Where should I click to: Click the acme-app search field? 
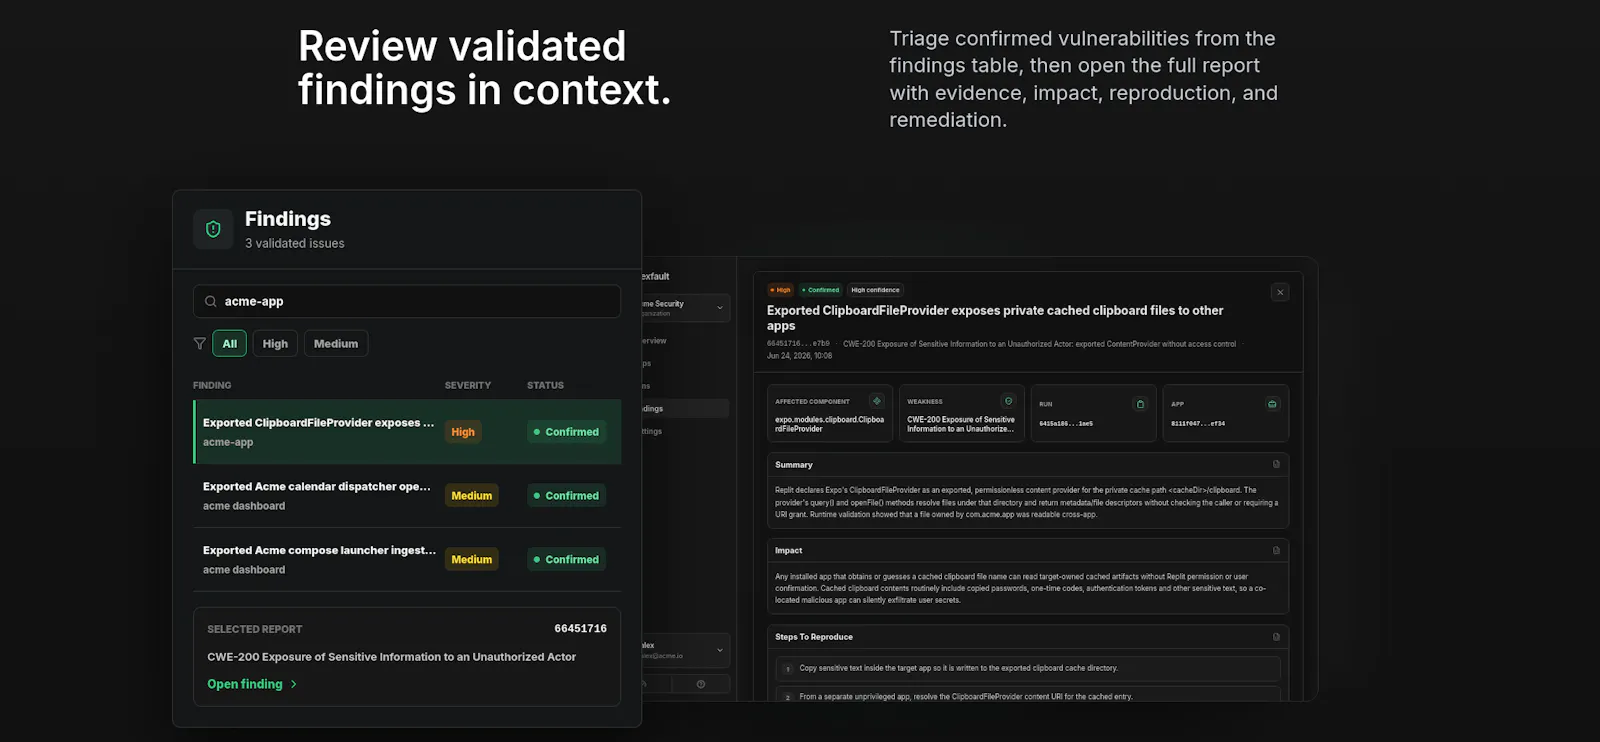coord(407,301)
